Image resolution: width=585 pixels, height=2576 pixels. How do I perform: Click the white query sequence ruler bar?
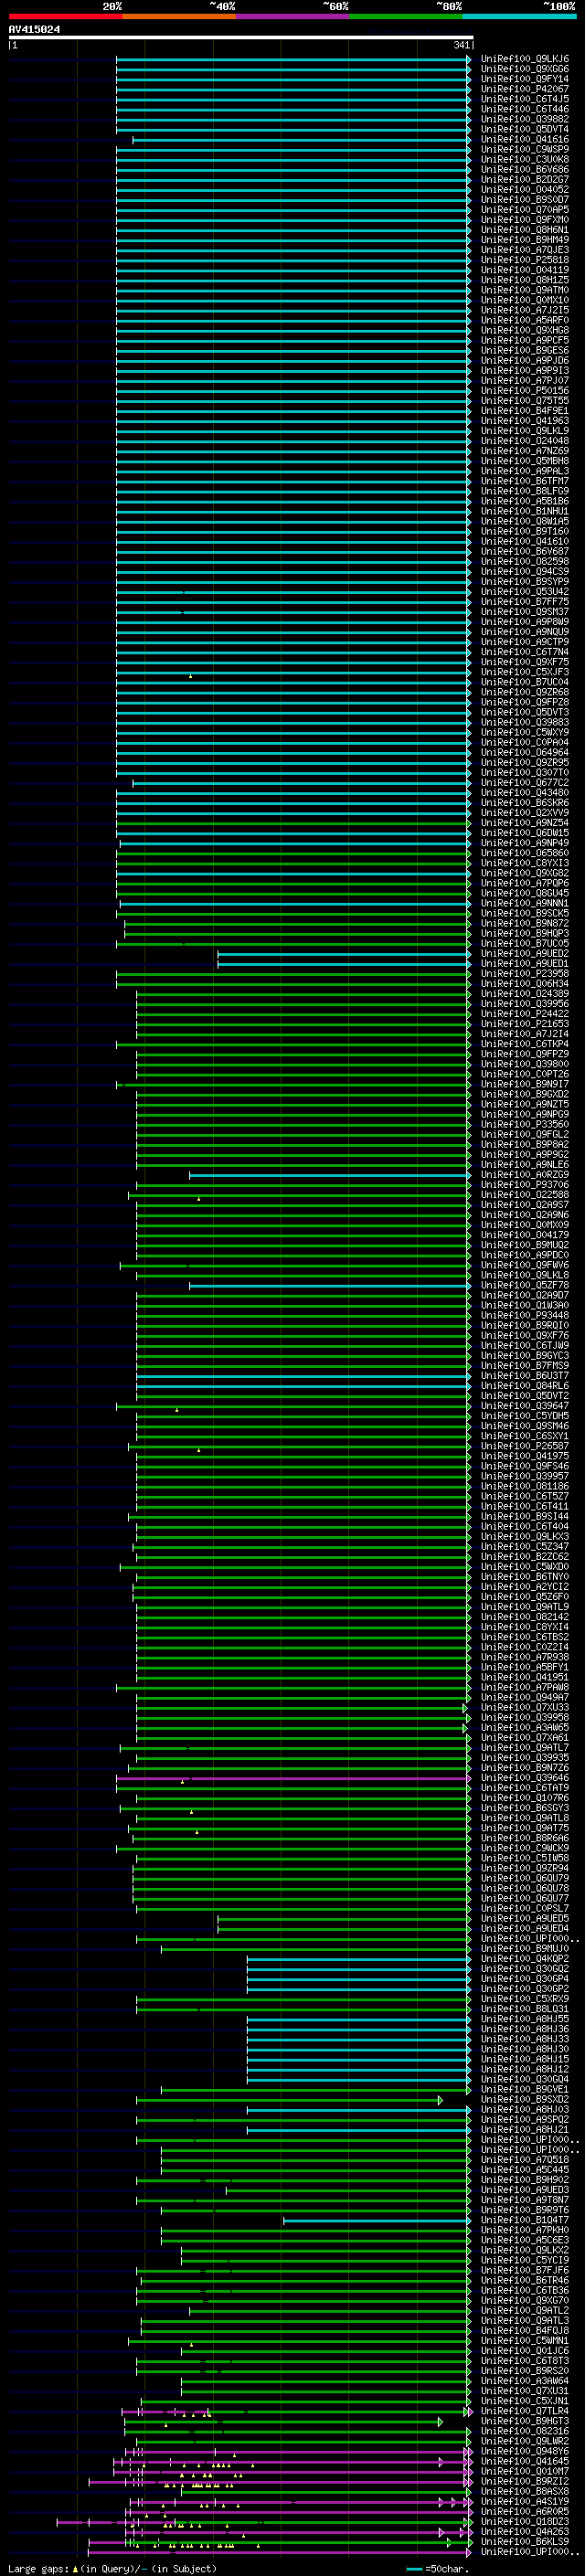click(241, 37)
